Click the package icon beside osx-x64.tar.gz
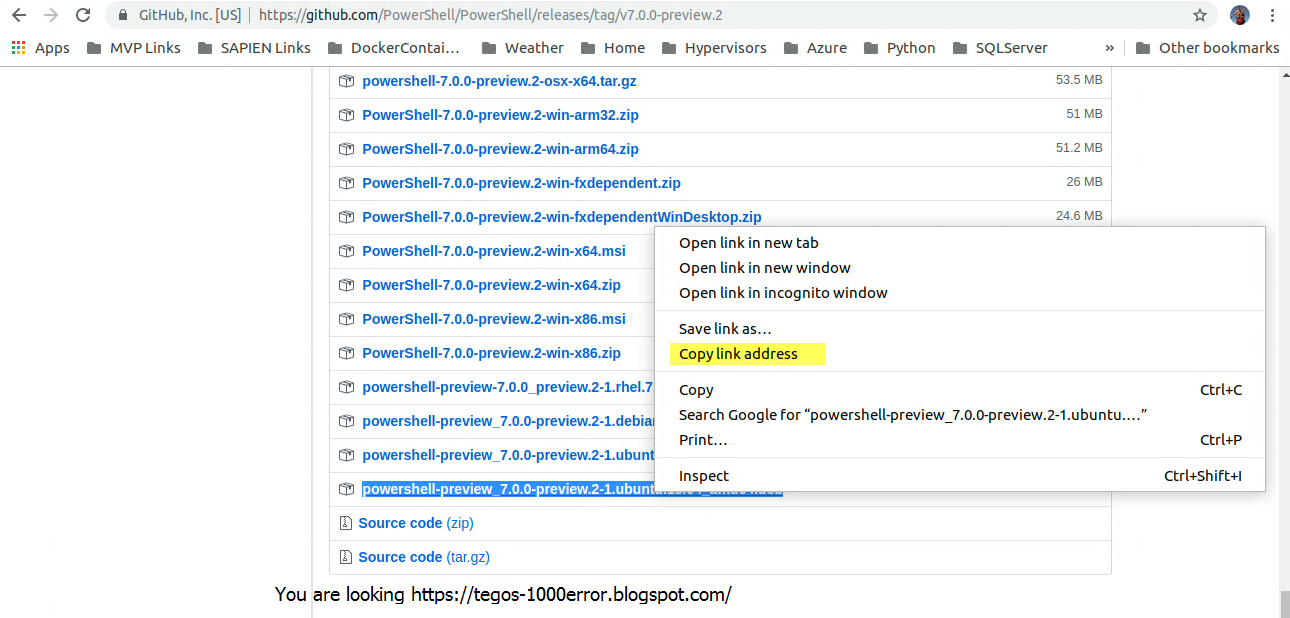Screen dimensions: 1290x618 coord(346,81)
